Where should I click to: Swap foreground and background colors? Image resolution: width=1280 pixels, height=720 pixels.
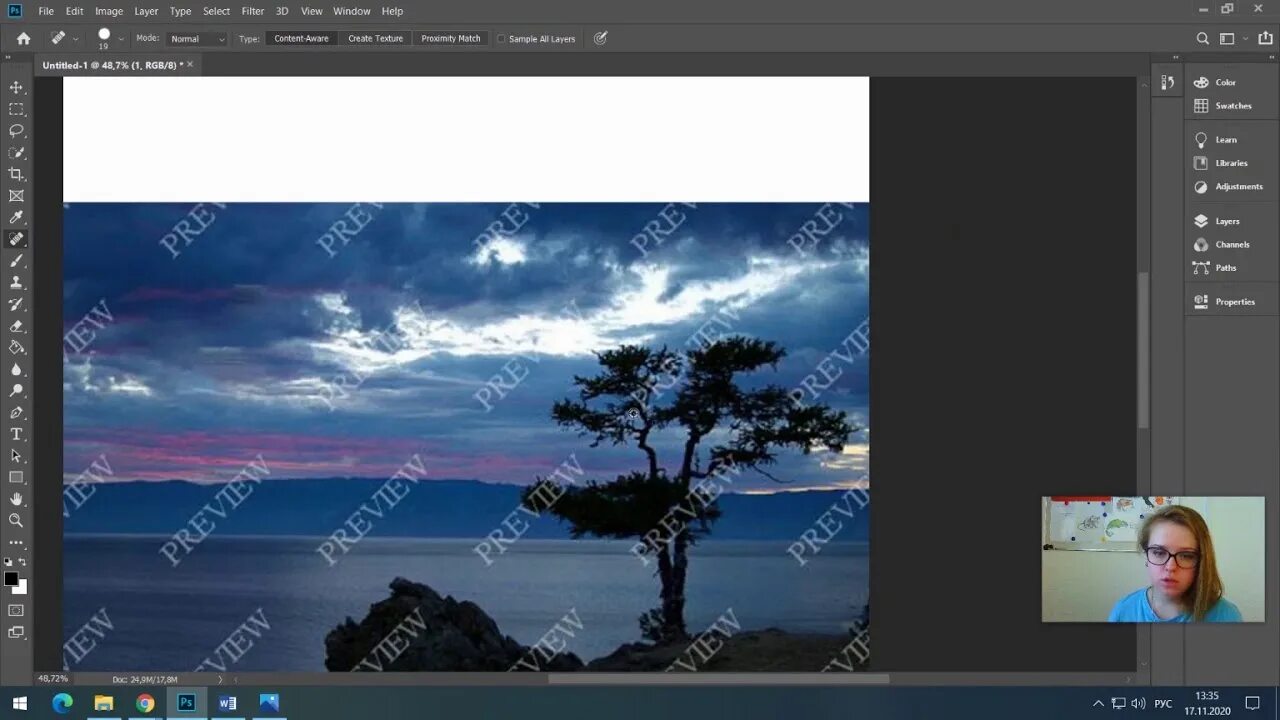coord(23,563)
